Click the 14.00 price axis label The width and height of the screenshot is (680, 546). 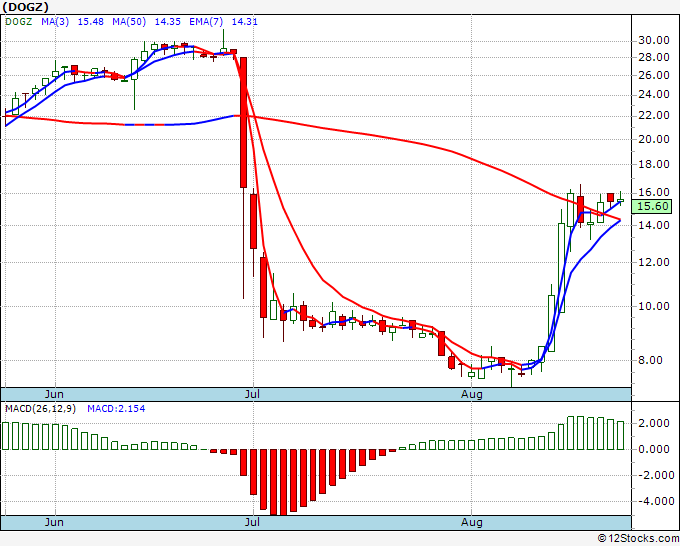(x=654, y=225)
